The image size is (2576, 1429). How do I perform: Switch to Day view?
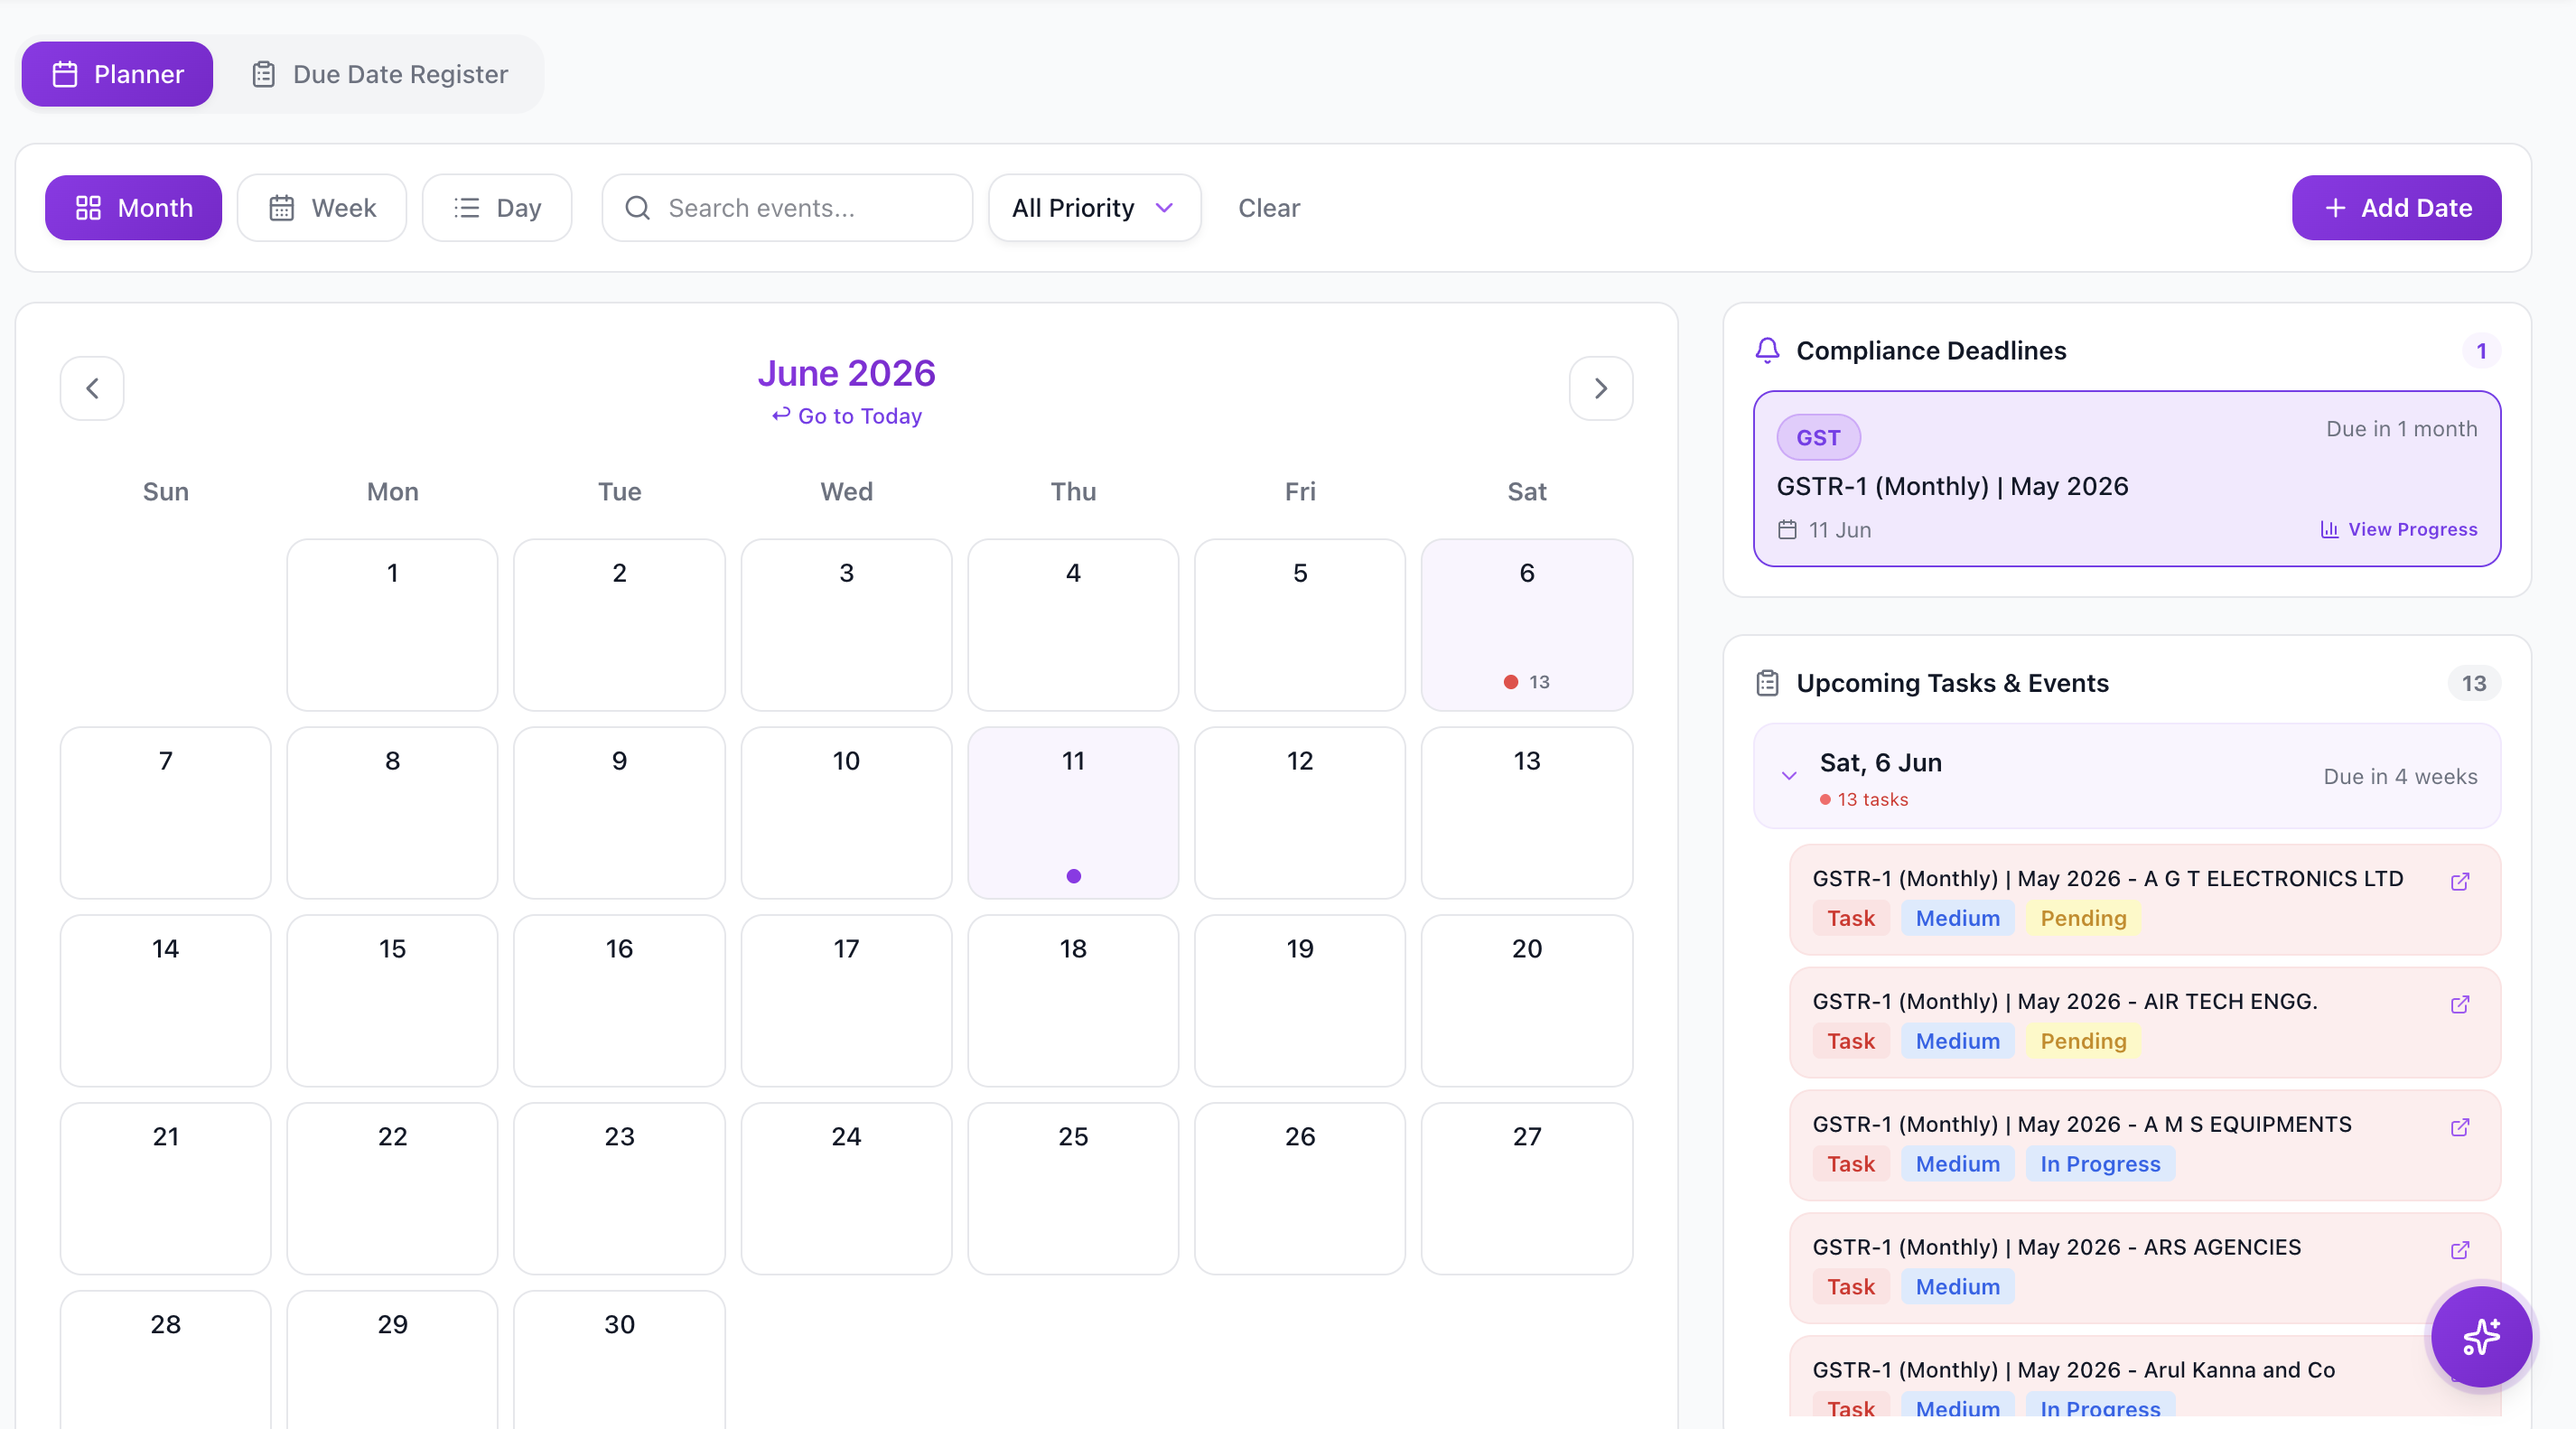tap(497, 208)
